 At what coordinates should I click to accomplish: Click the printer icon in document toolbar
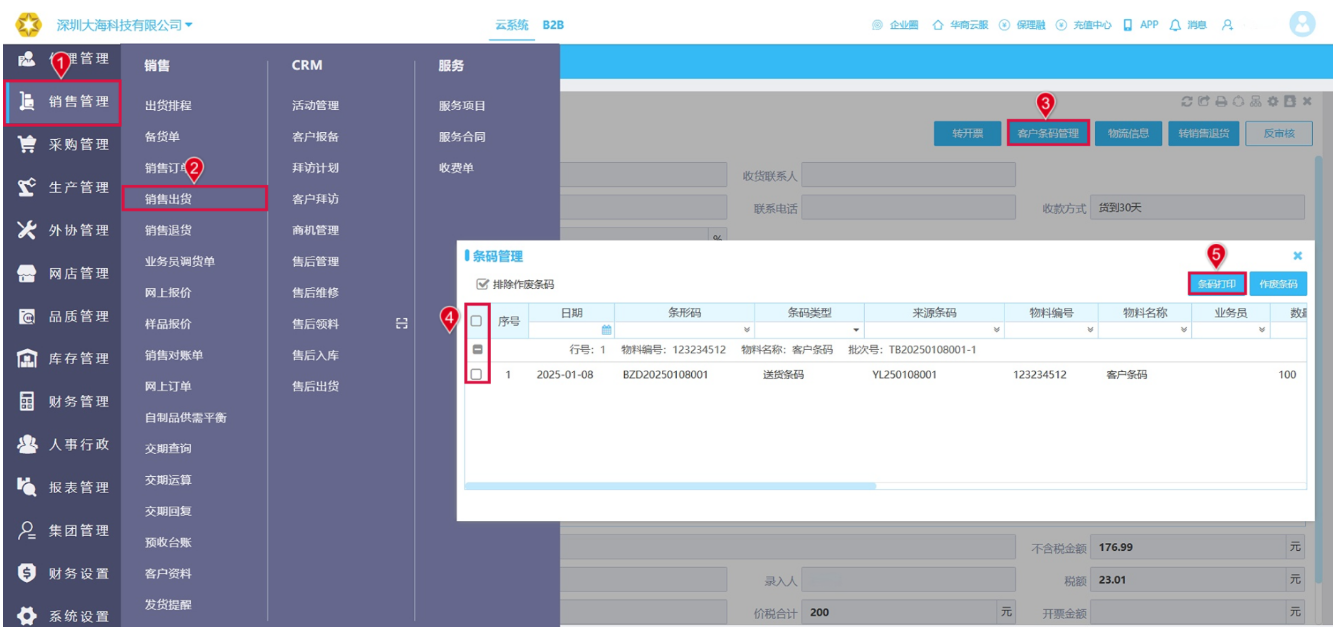click(x=1222, y=101)
